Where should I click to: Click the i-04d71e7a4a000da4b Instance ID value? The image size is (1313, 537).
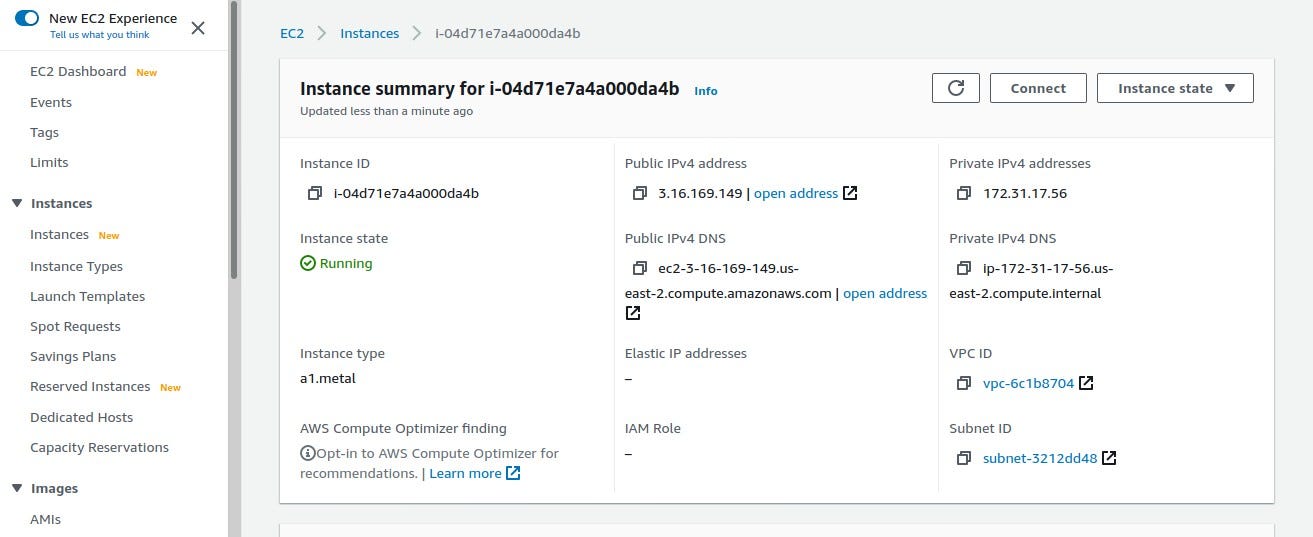coord(406,193)
